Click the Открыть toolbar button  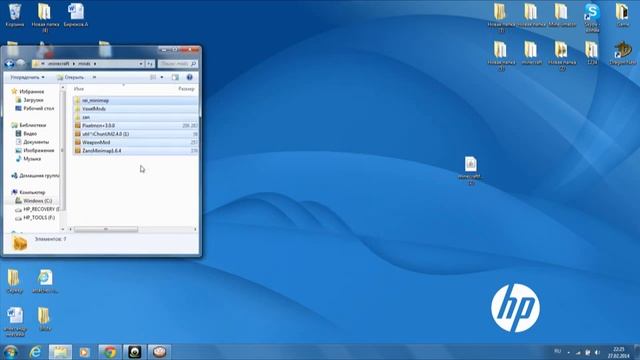point(71,77)
